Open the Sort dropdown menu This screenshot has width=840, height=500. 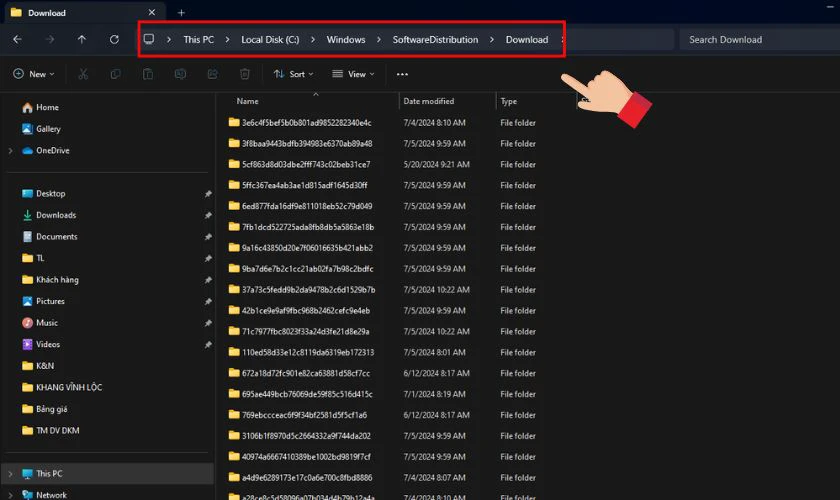[x=294, y=74]
